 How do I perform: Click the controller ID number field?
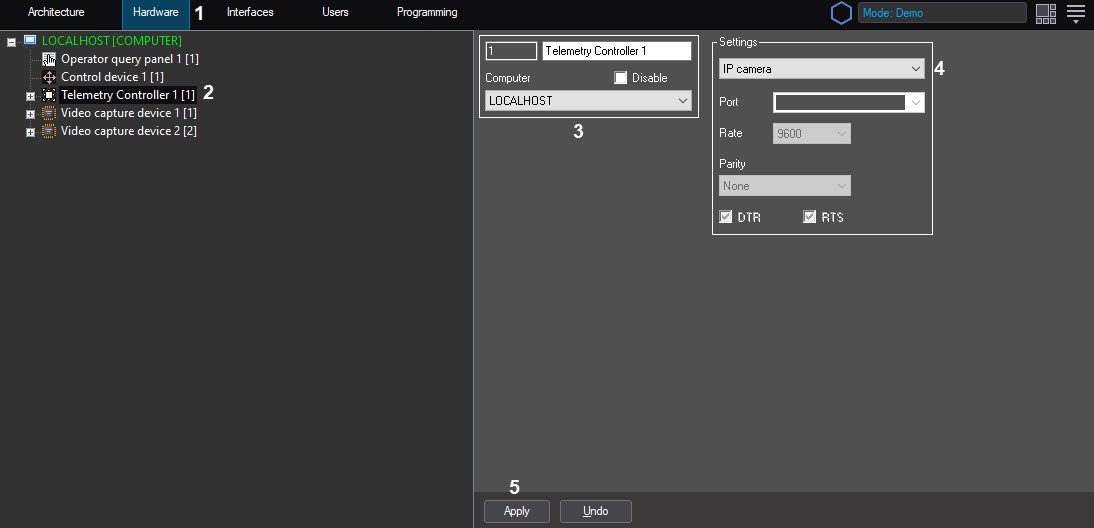tap(511, 51)
